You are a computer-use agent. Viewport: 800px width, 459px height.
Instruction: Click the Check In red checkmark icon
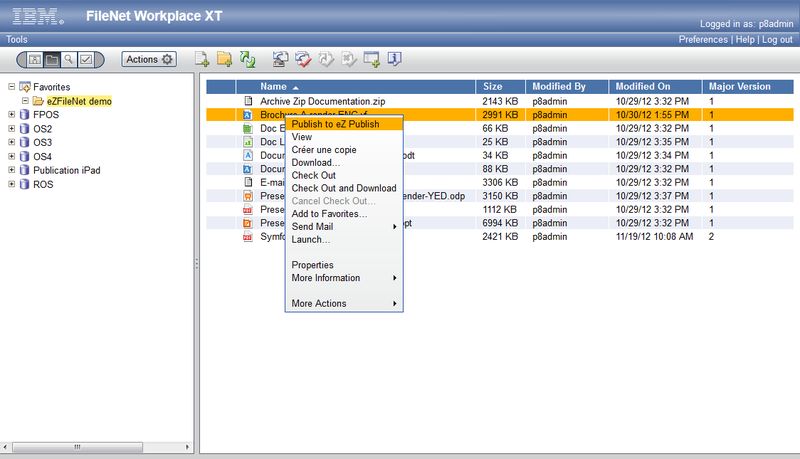303,59
